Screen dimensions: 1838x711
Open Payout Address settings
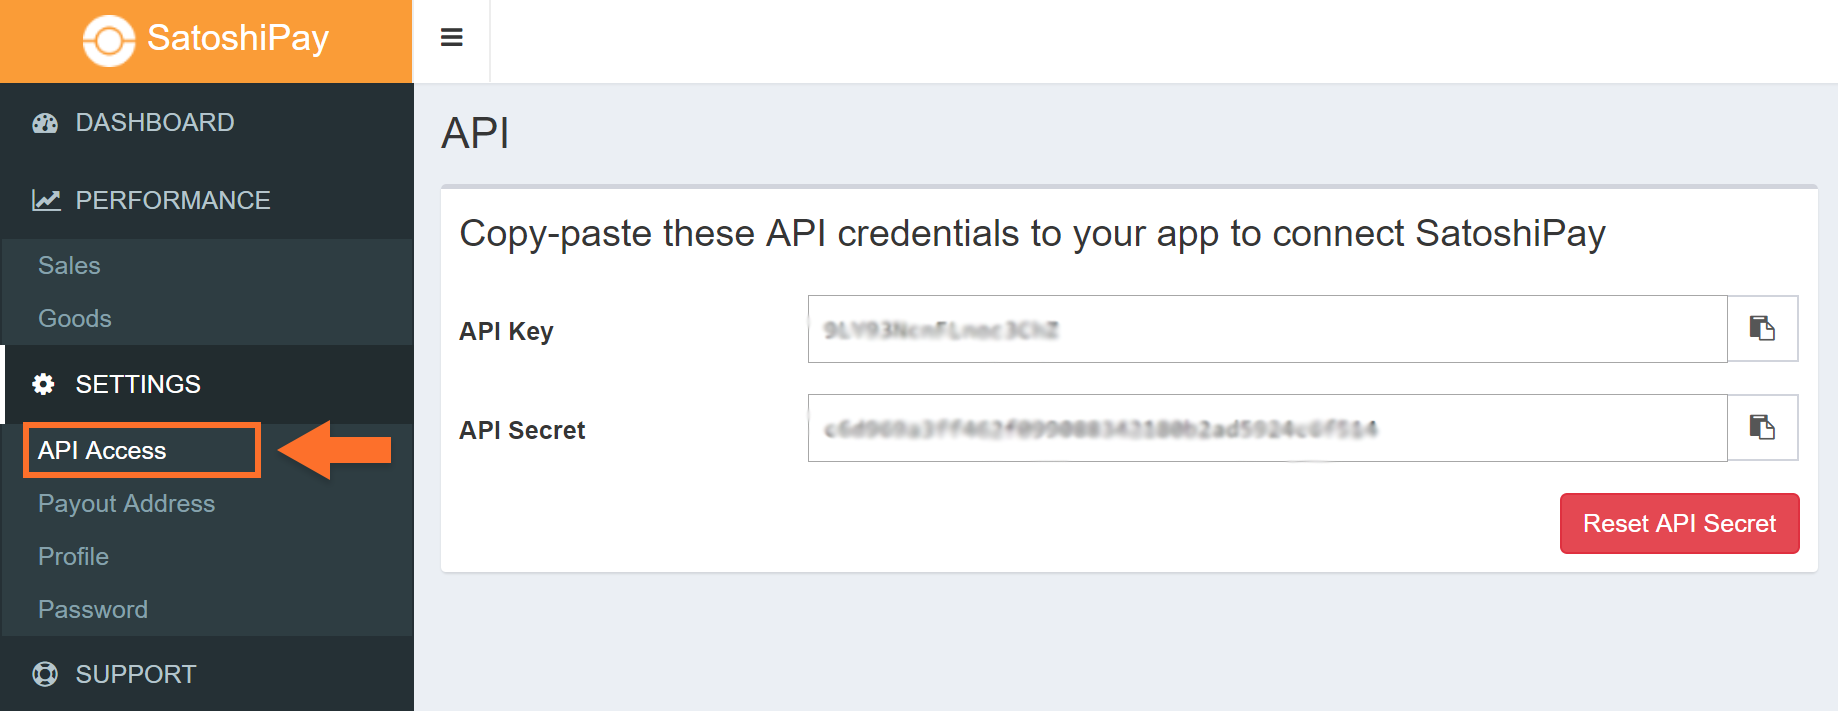click(x=126, y=503)
